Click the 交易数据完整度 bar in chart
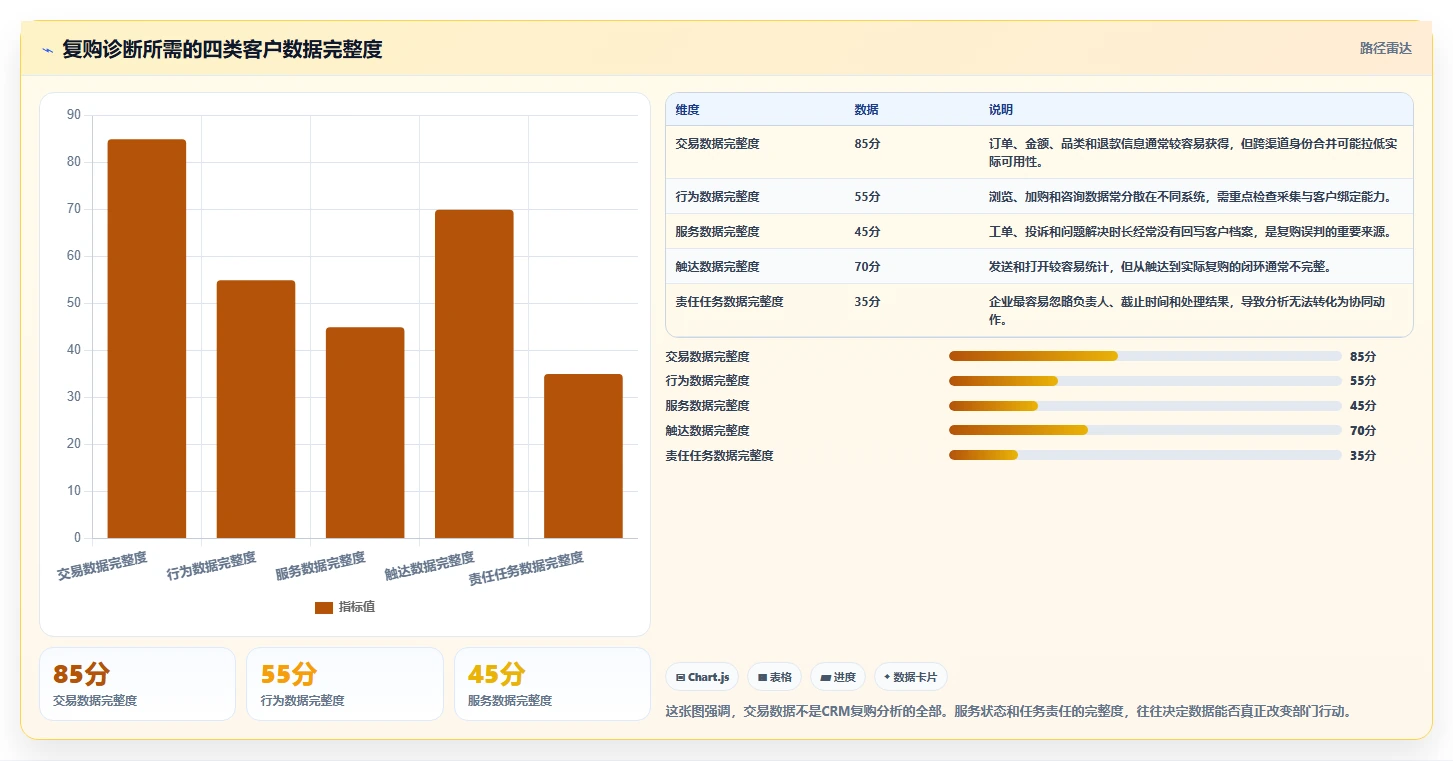This screenshot has height=761, width=1453. 147,339
